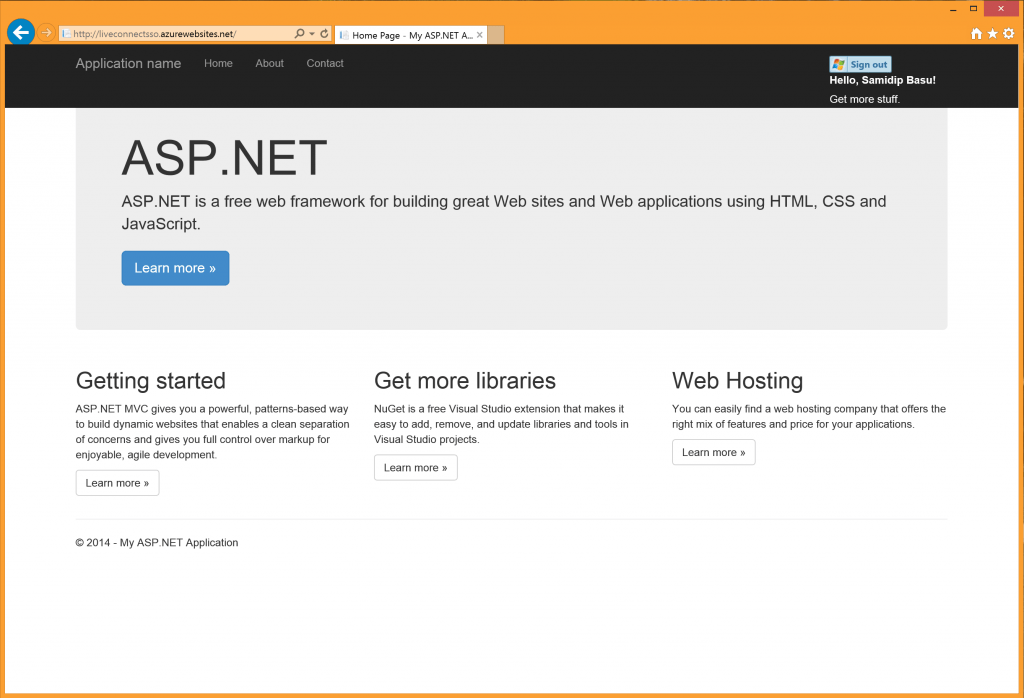Click Learn more under Get more libraries
The height and width of the screenshot is (698, 1024).
point(415,468)
